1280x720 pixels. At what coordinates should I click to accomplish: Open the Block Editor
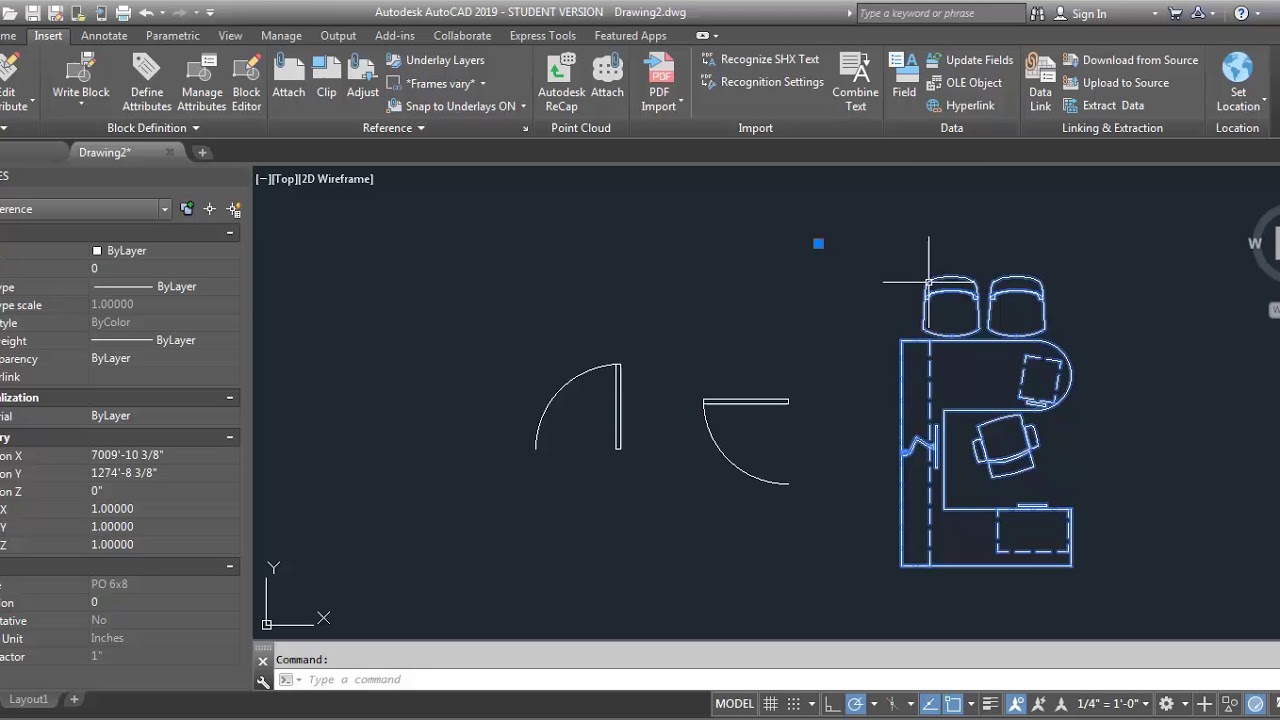[x=246, y=78]
